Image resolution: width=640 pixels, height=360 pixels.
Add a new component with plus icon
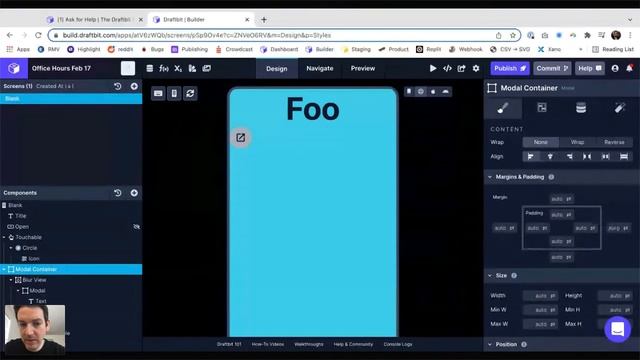(134, 193)
